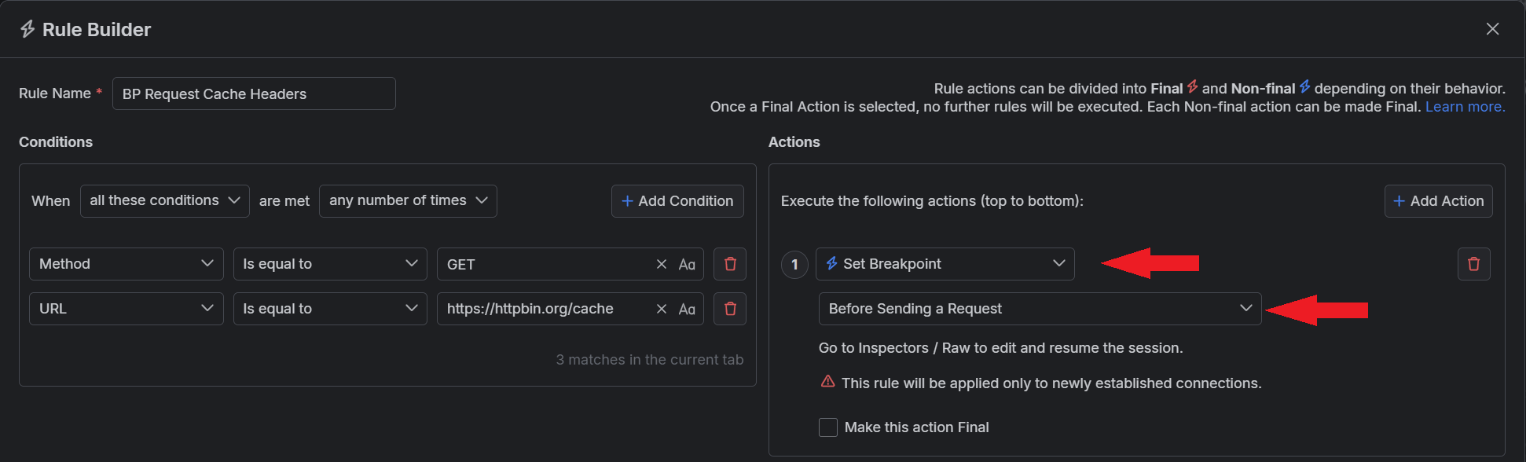Open the URL row's Is equal to operator

(x=330, y=308)
